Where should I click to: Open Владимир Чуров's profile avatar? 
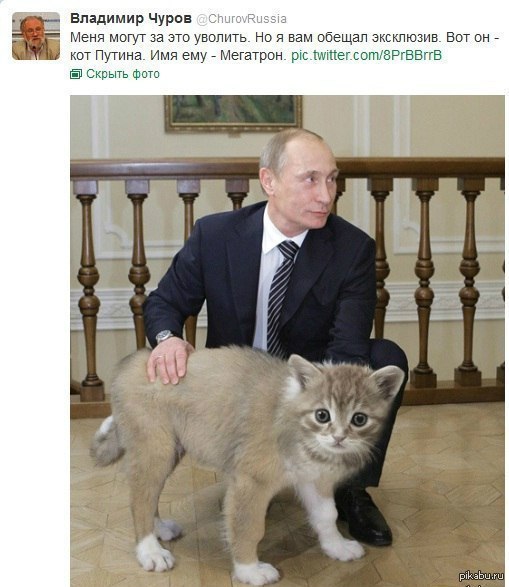36,36
